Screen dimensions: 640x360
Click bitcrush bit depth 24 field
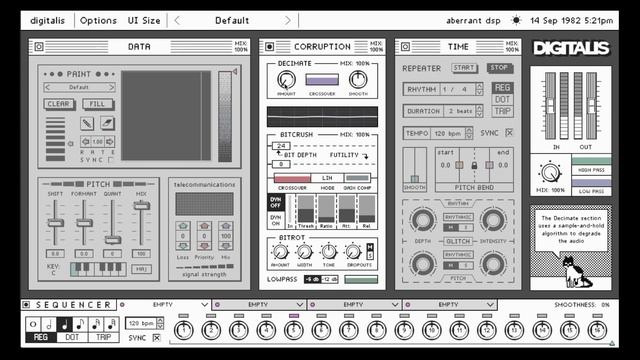(281, 145)
